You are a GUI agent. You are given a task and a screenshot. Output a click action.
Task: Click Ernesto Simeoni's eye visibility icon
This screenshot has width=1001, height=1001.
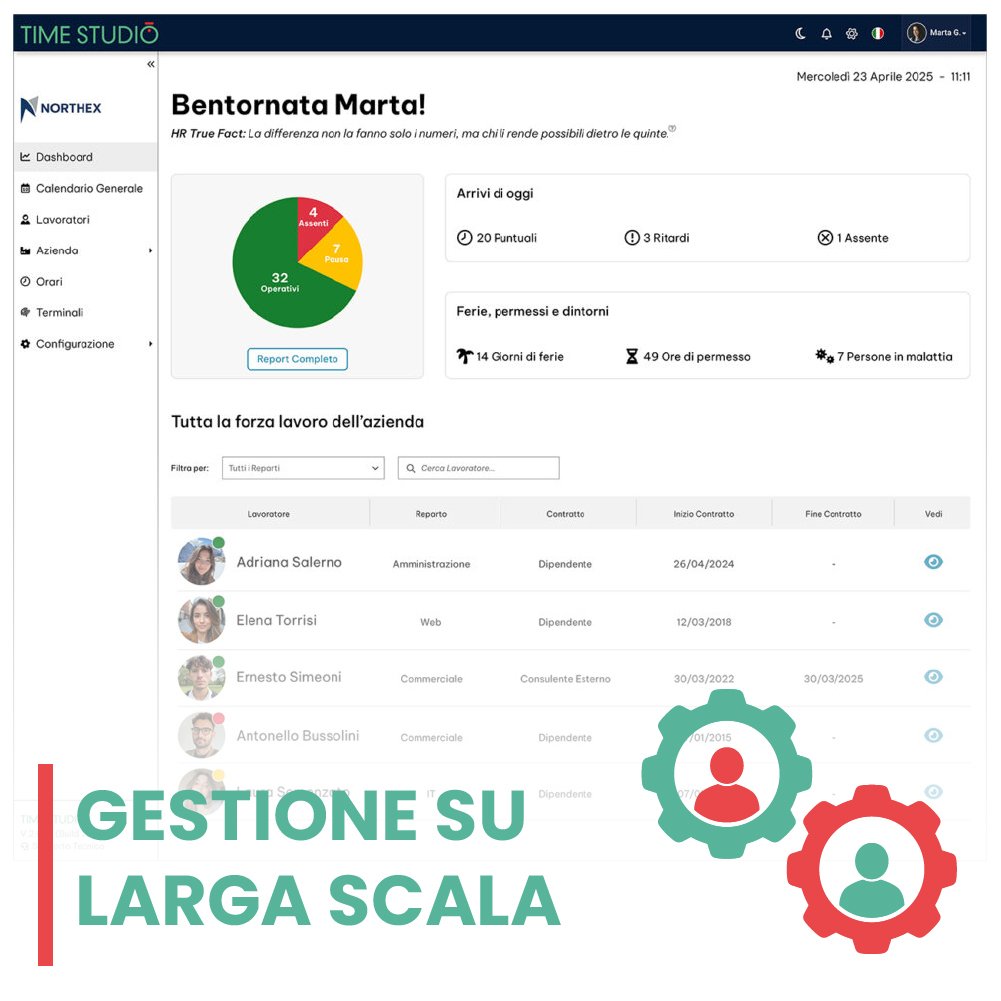coord(933,677)
